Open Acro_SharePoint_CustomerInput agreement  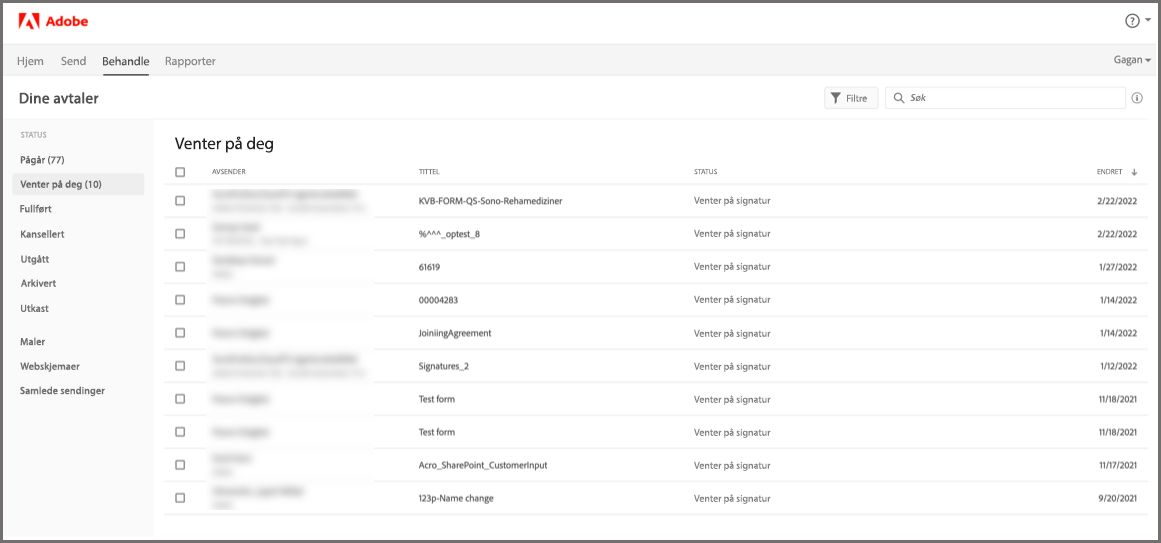coord(482,465)
